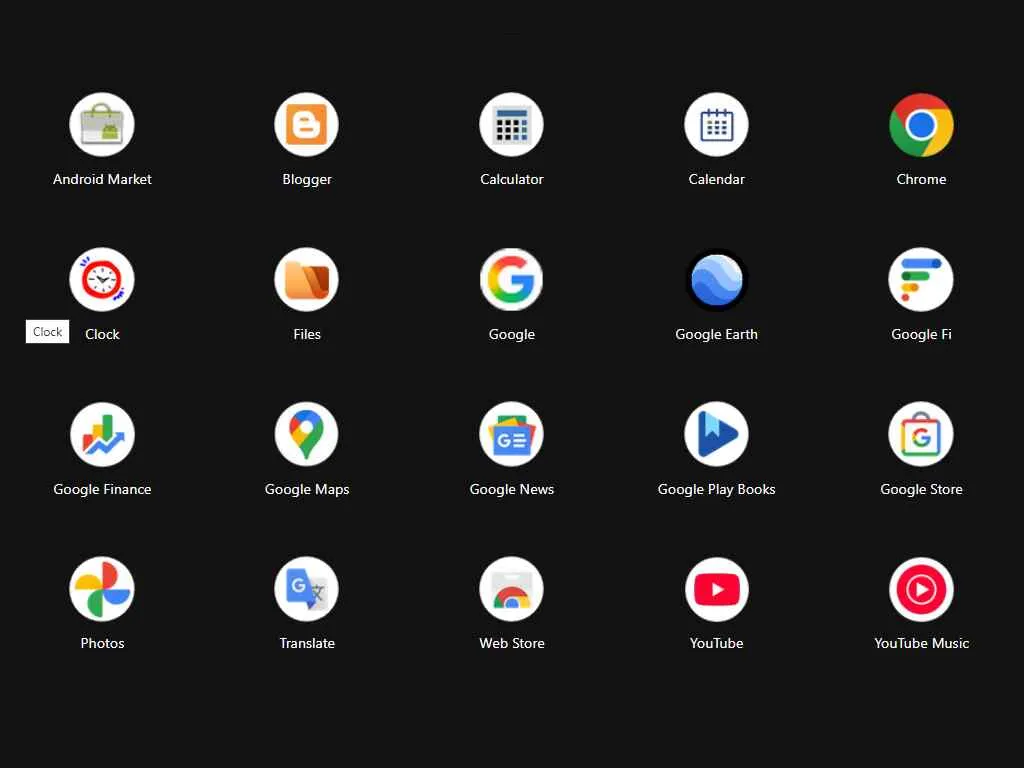Click the "YouTube" label under red icon
The image size is (1024, 768).
pos(716,643)
